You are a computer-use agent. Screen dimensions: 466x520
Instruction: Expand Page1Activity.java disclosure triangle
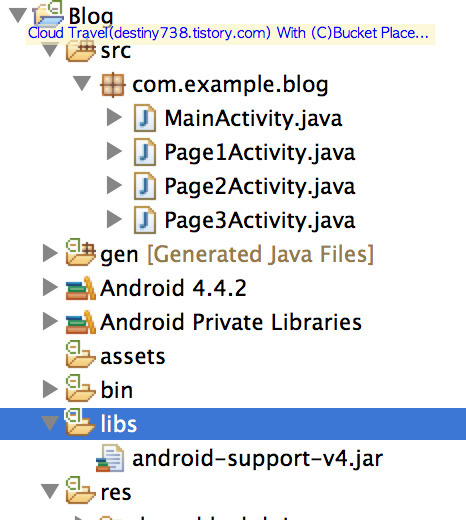coord(114,151)
